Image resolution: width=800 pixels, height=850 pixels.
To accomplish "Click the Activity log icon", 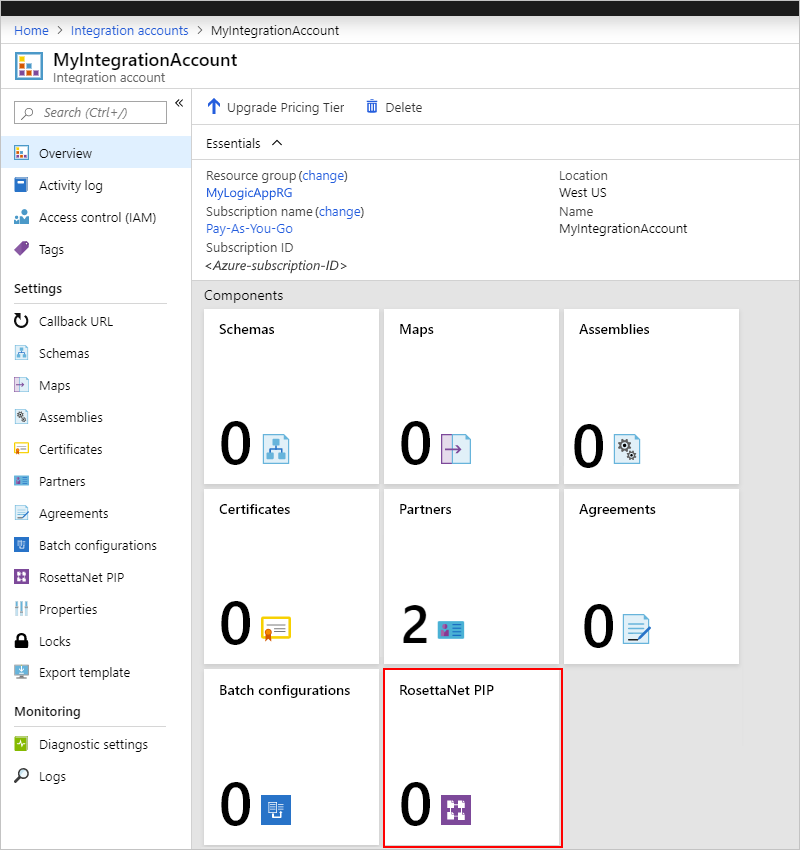I will click(x=21, y=185).
